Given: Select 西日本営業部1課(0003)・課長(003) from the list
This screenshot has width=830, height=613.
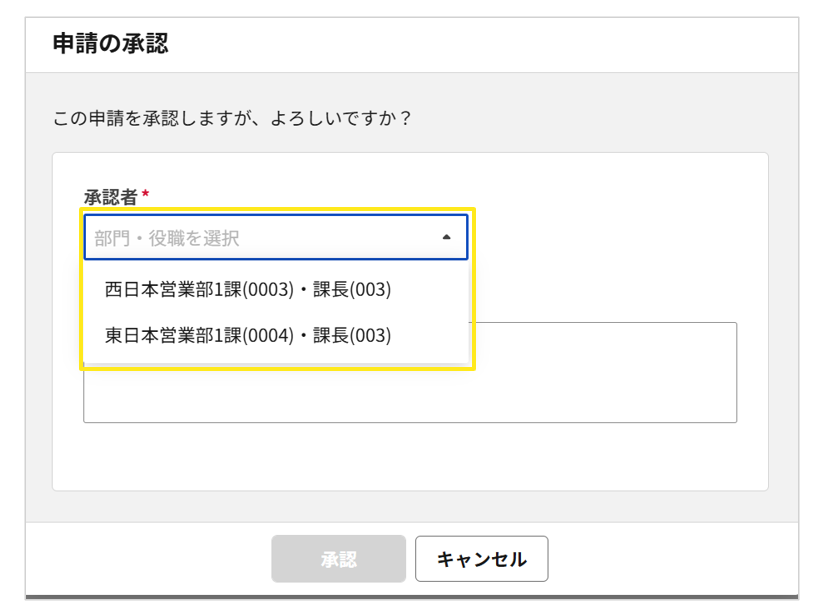Looking at the screenshot, I should (x=248, y=290).
